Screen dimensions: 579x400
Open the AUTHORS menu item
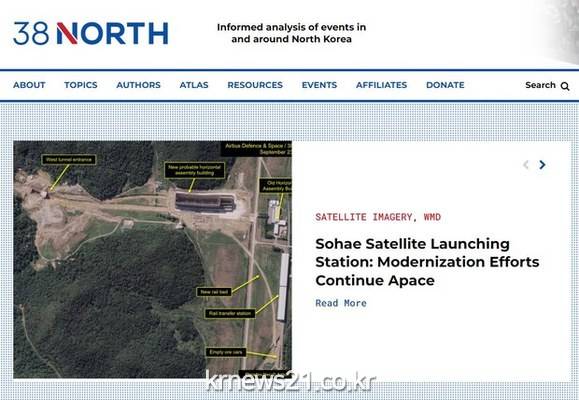pos(138,85)
